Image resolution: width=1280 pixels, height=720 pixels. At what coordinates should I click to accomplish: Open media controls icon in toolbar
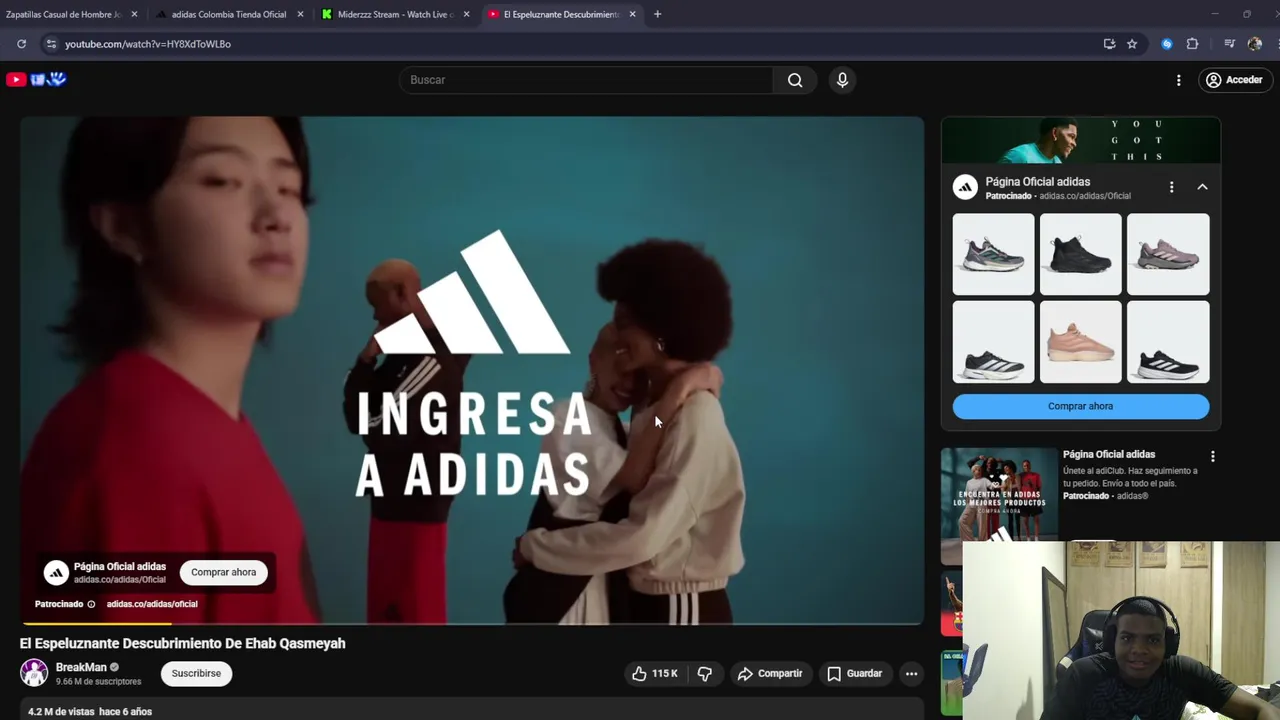[1230, 44]
